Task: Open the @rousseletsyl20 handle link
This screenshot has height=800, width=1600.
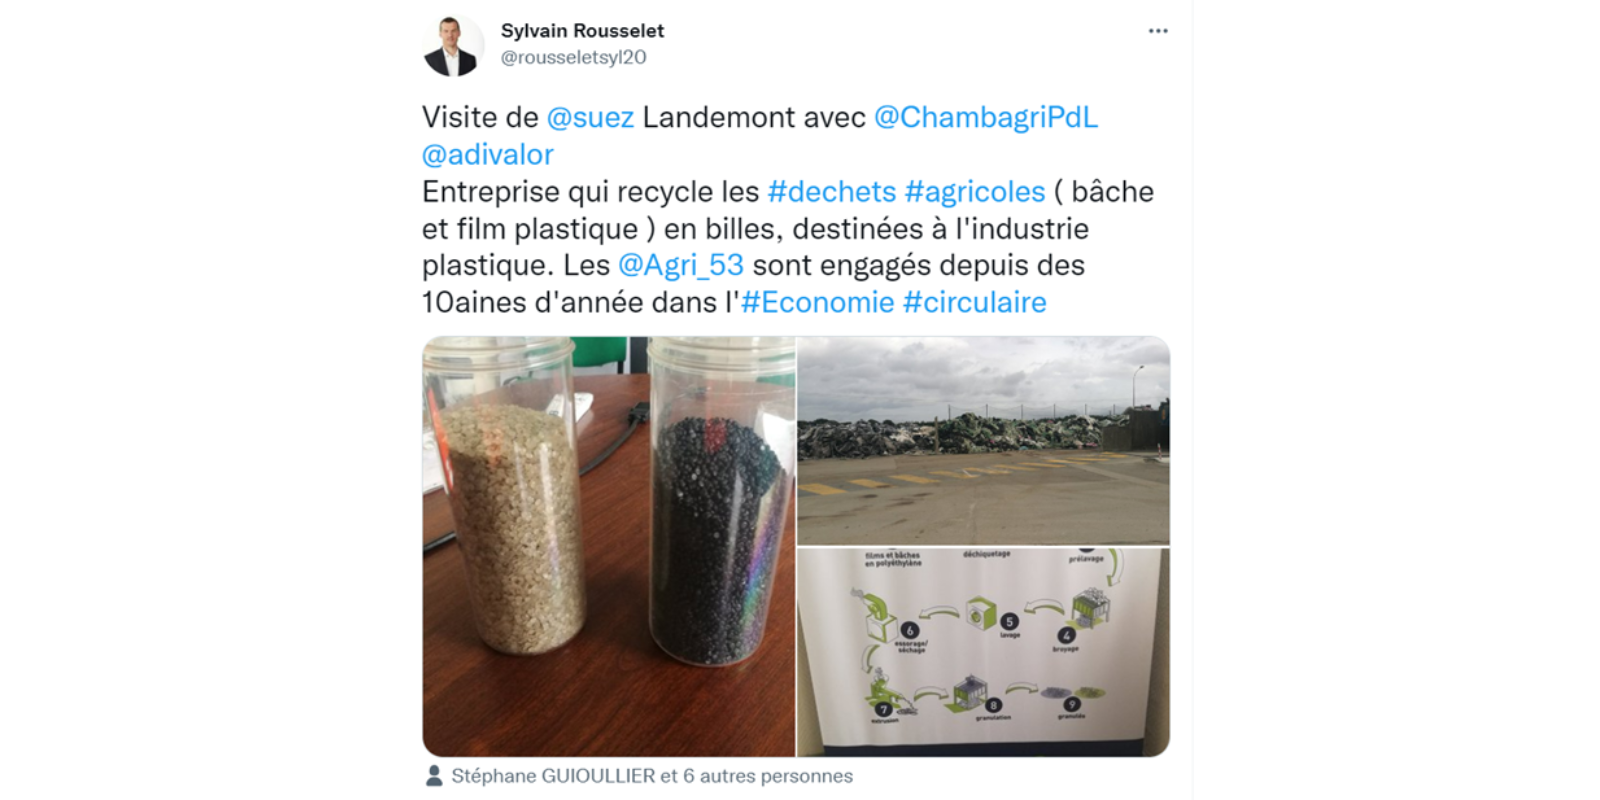Action: click(573, 58)
